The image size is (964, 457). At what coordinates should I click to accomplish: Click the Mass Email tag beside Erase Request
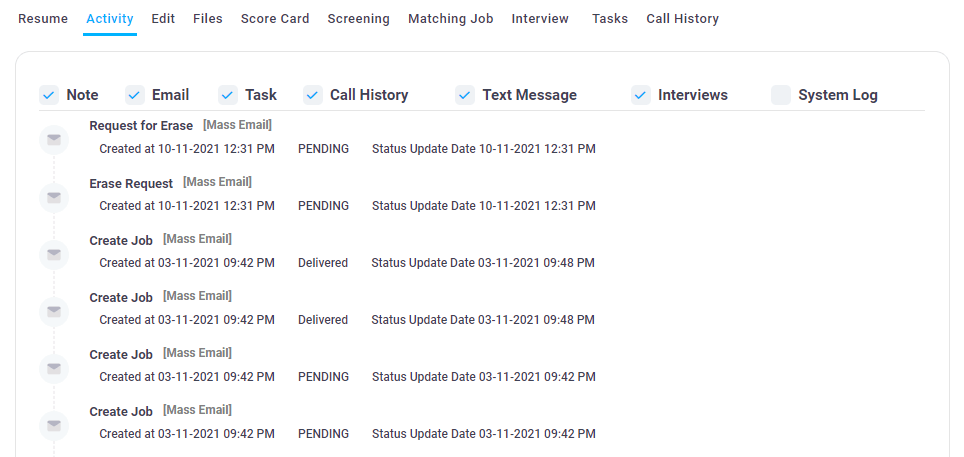218,182
